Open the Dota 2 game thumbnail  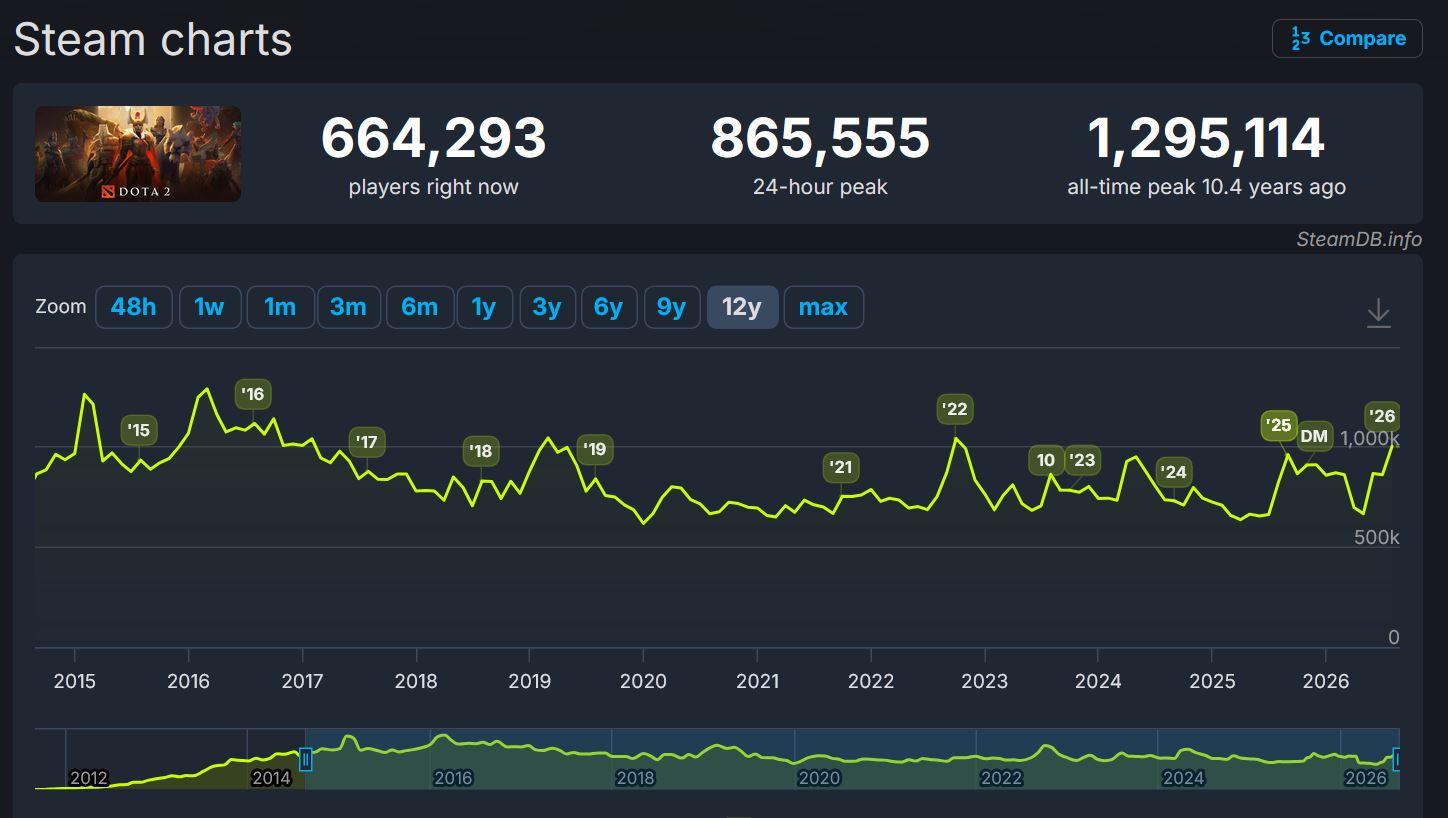(x=138, y=154)
